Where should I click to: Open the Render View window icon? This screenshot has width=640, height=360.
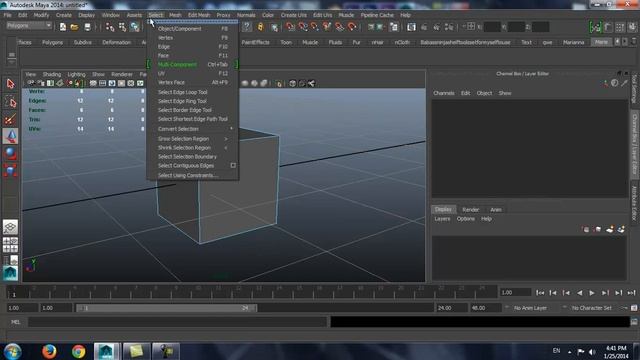click(411, 27)
